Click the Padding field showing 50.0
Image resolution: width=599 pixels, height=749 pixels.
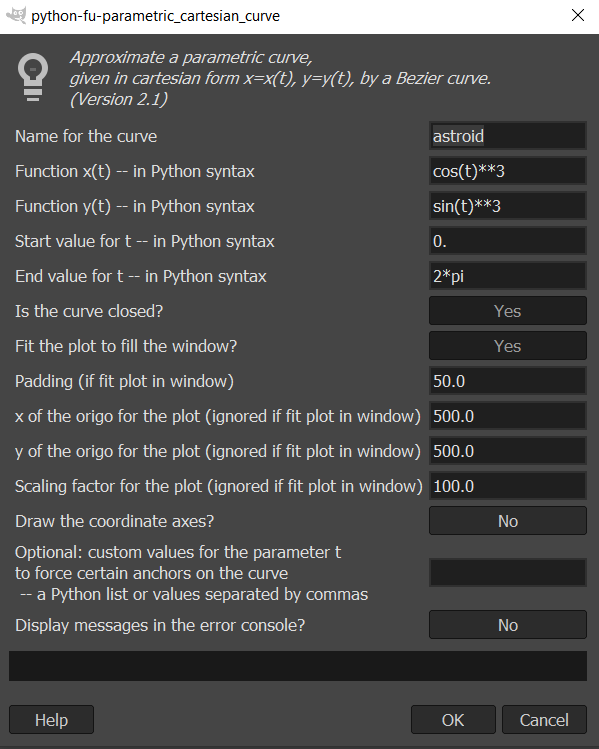[508, 381]
